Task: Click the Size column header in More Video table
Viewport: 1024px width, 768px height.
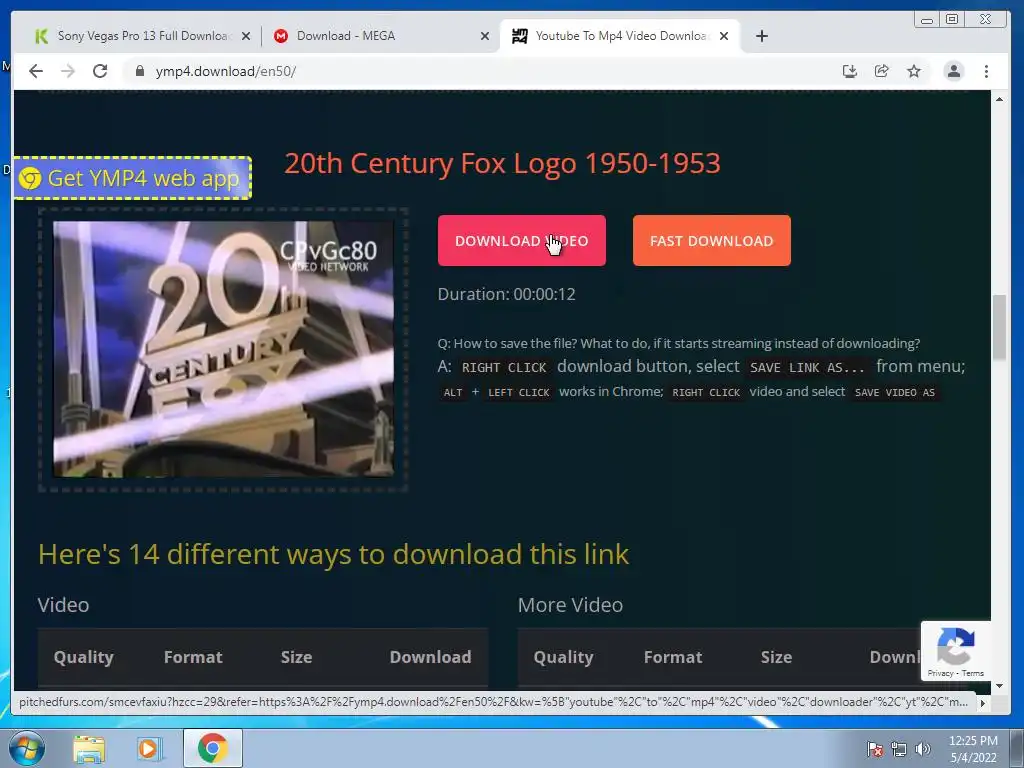Action: pyautogui.click(x=776, y=657)
